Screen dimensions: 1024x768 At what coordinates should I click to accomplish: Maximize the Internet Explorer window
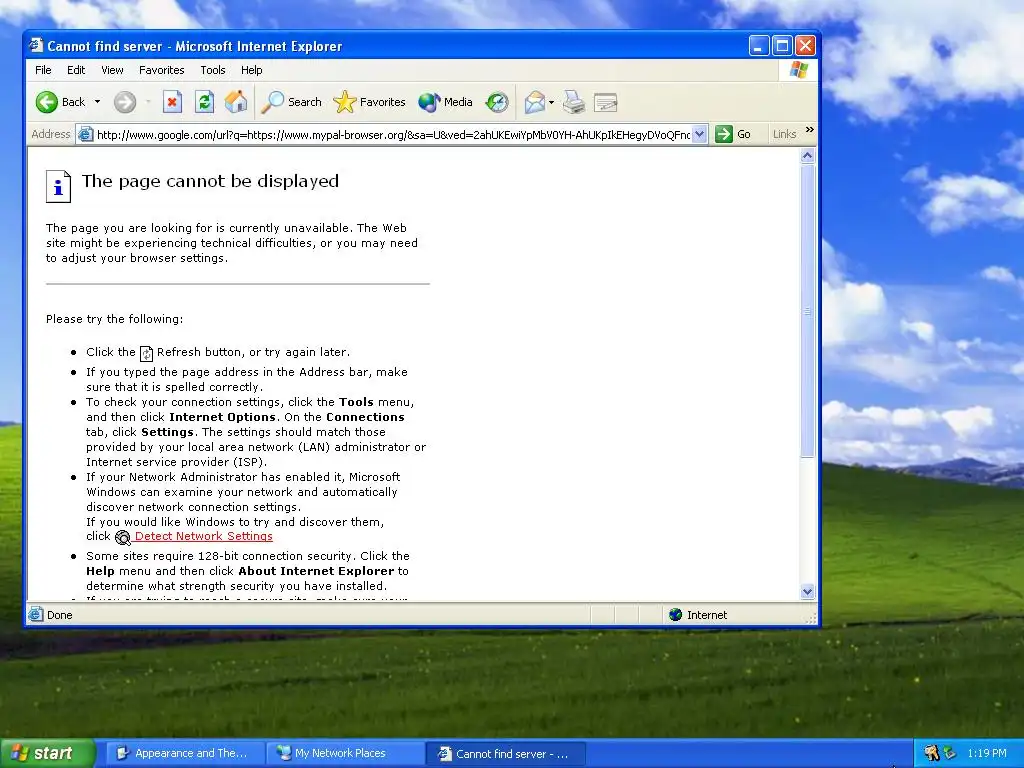click(x=782, y=46)
